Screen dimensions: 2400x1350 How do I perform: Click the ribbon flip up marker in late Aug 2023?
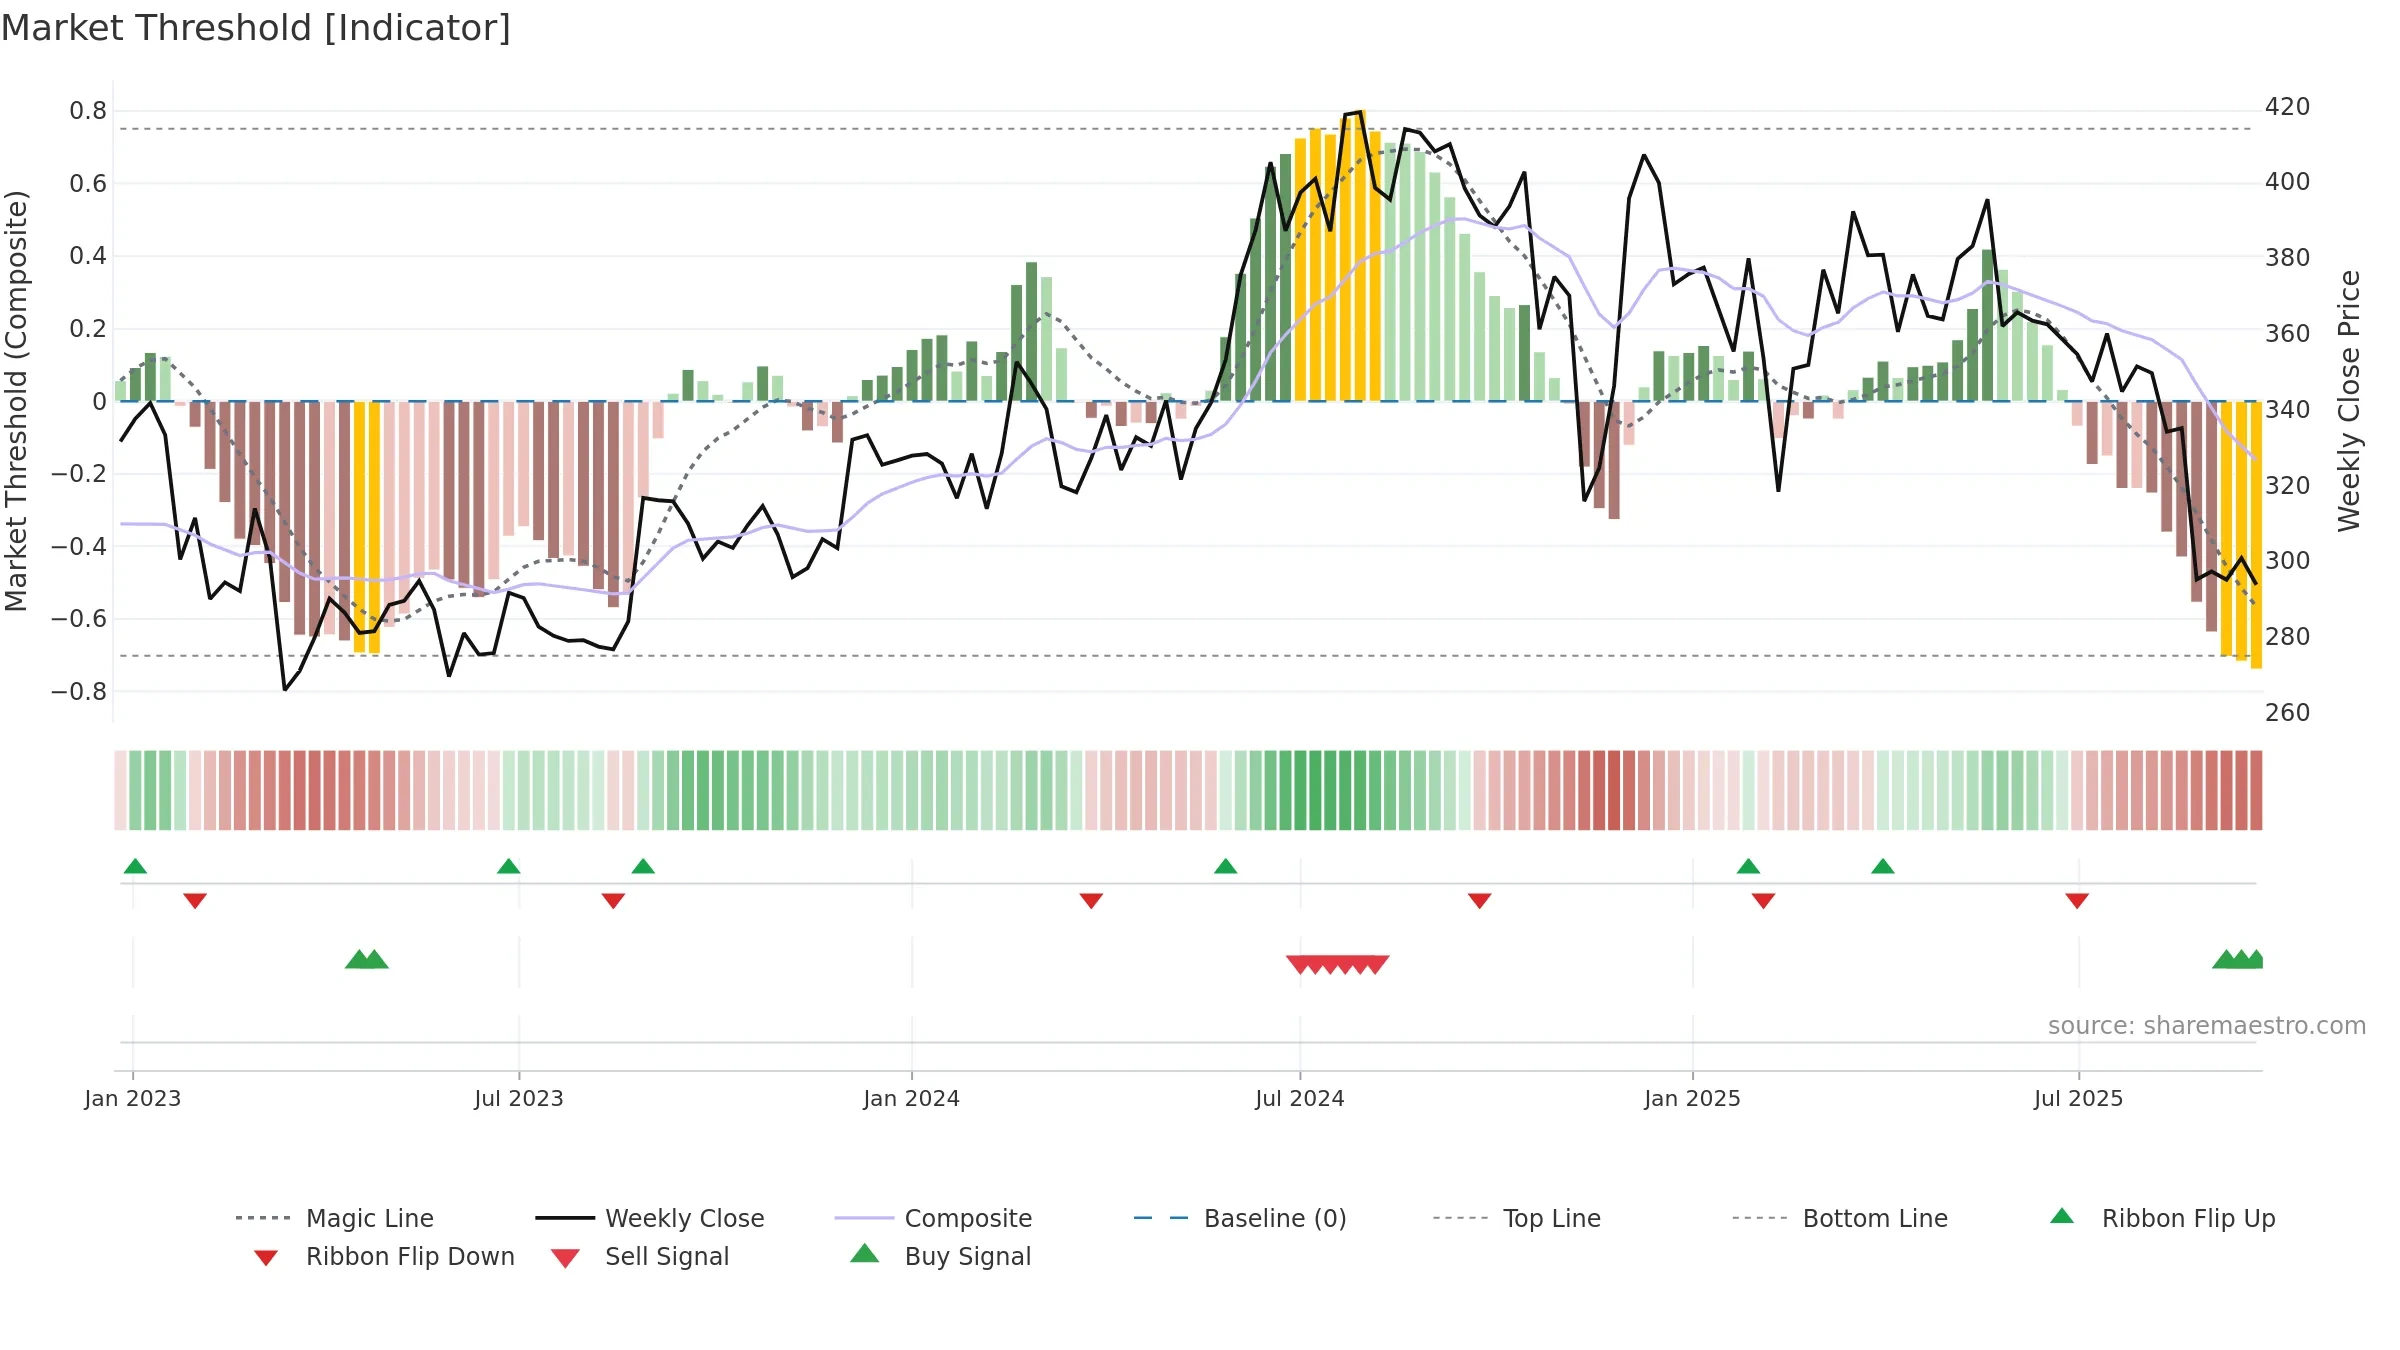click(643, 866)
